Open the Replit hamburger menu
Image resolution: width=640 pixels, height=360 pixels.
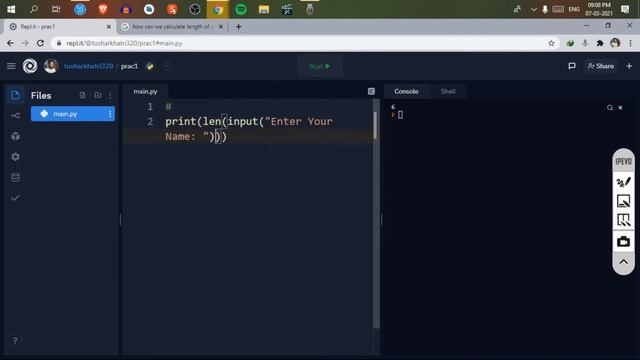[11, 66]
